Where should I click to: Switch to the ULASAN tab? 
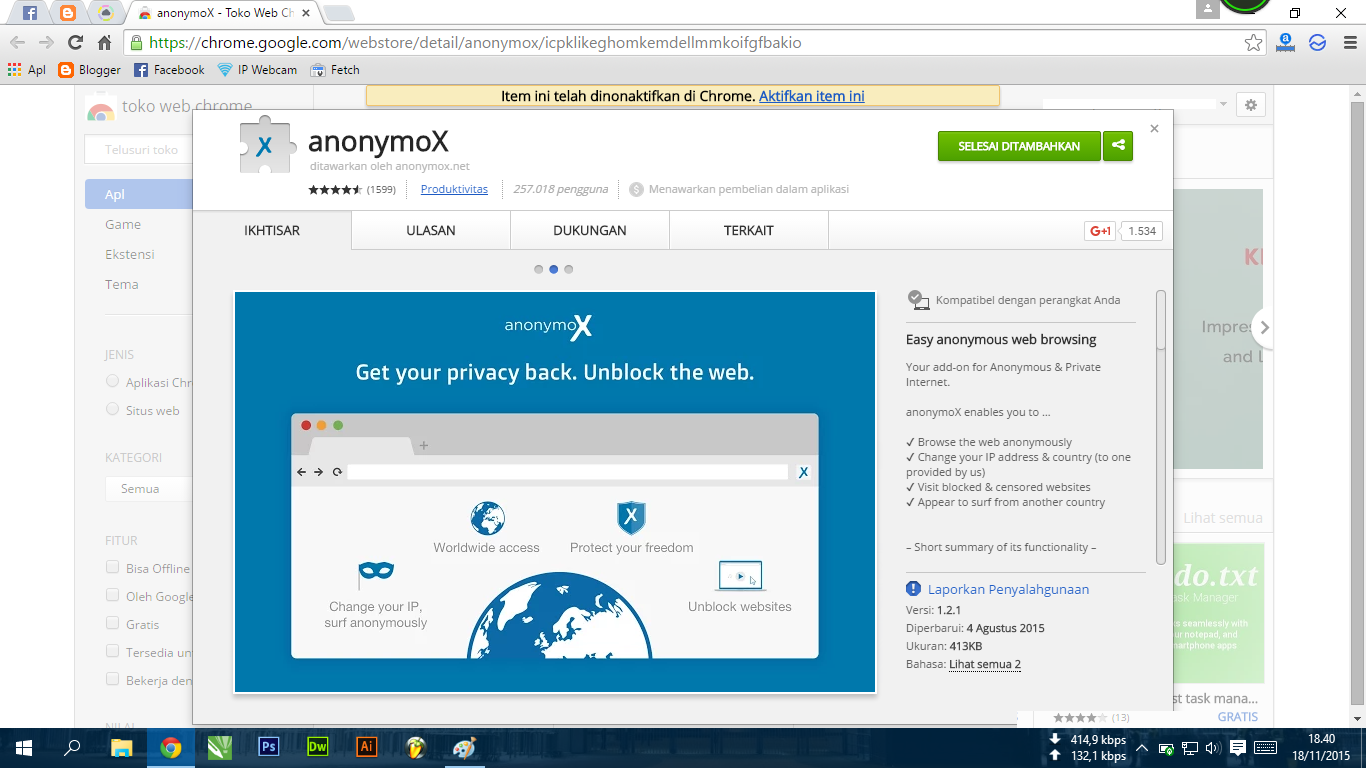coord(431,230)
